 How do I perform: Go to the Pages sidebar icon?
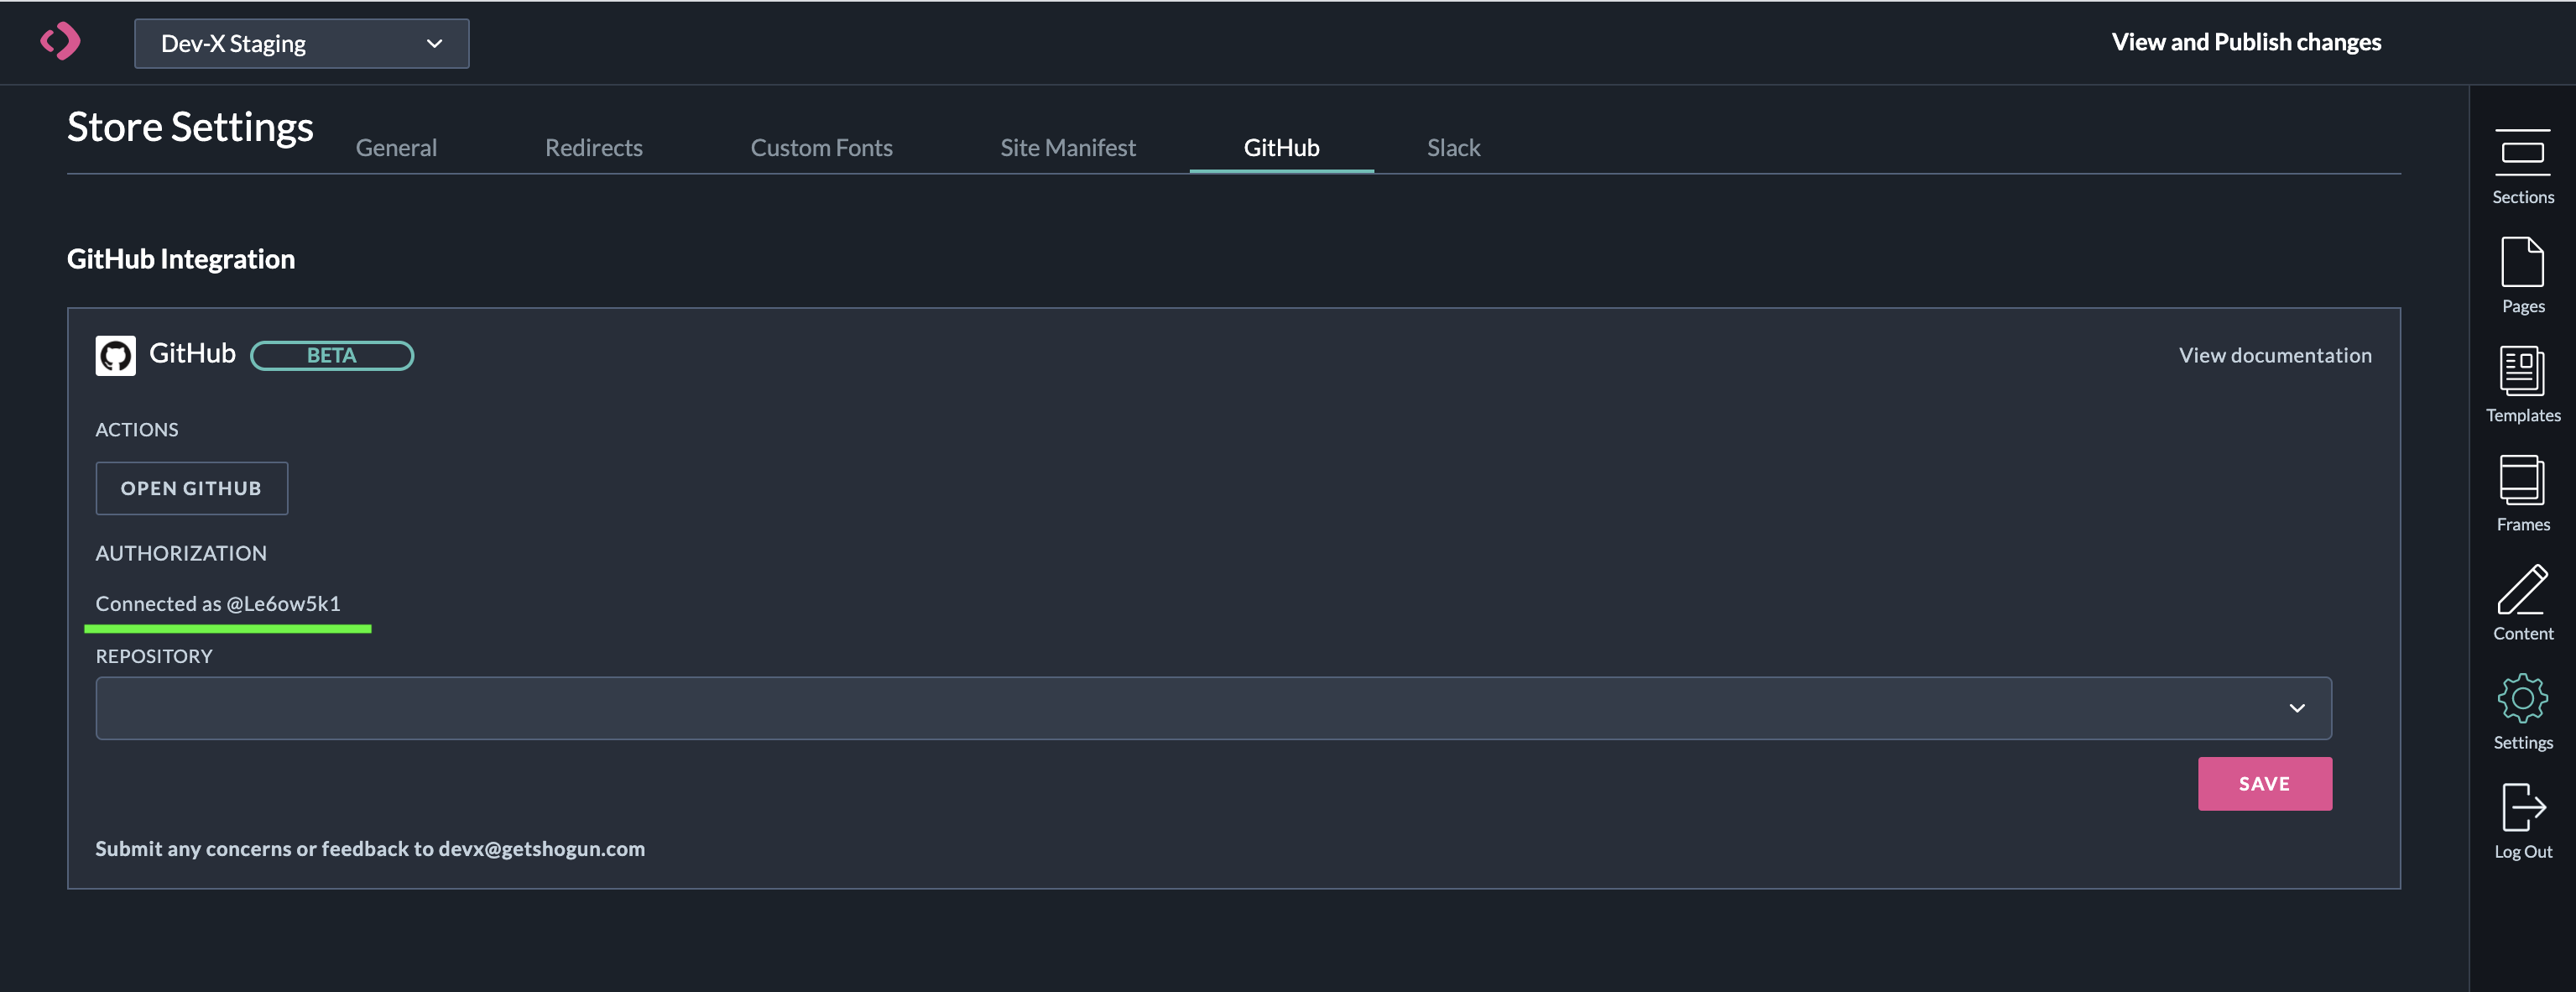pyautogui.click(x=2522, y=274)
